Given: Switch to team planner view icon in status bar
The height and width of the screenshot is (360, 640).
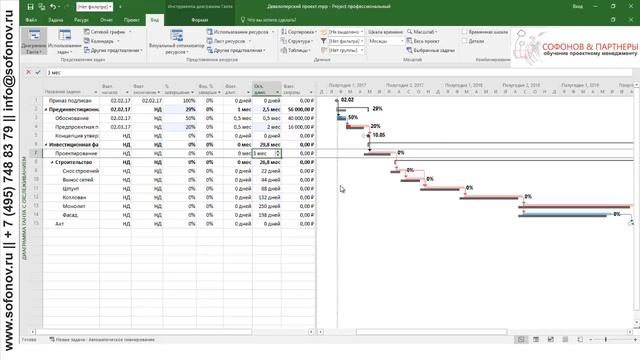Looking at the screenshot, I should (551, 340).
